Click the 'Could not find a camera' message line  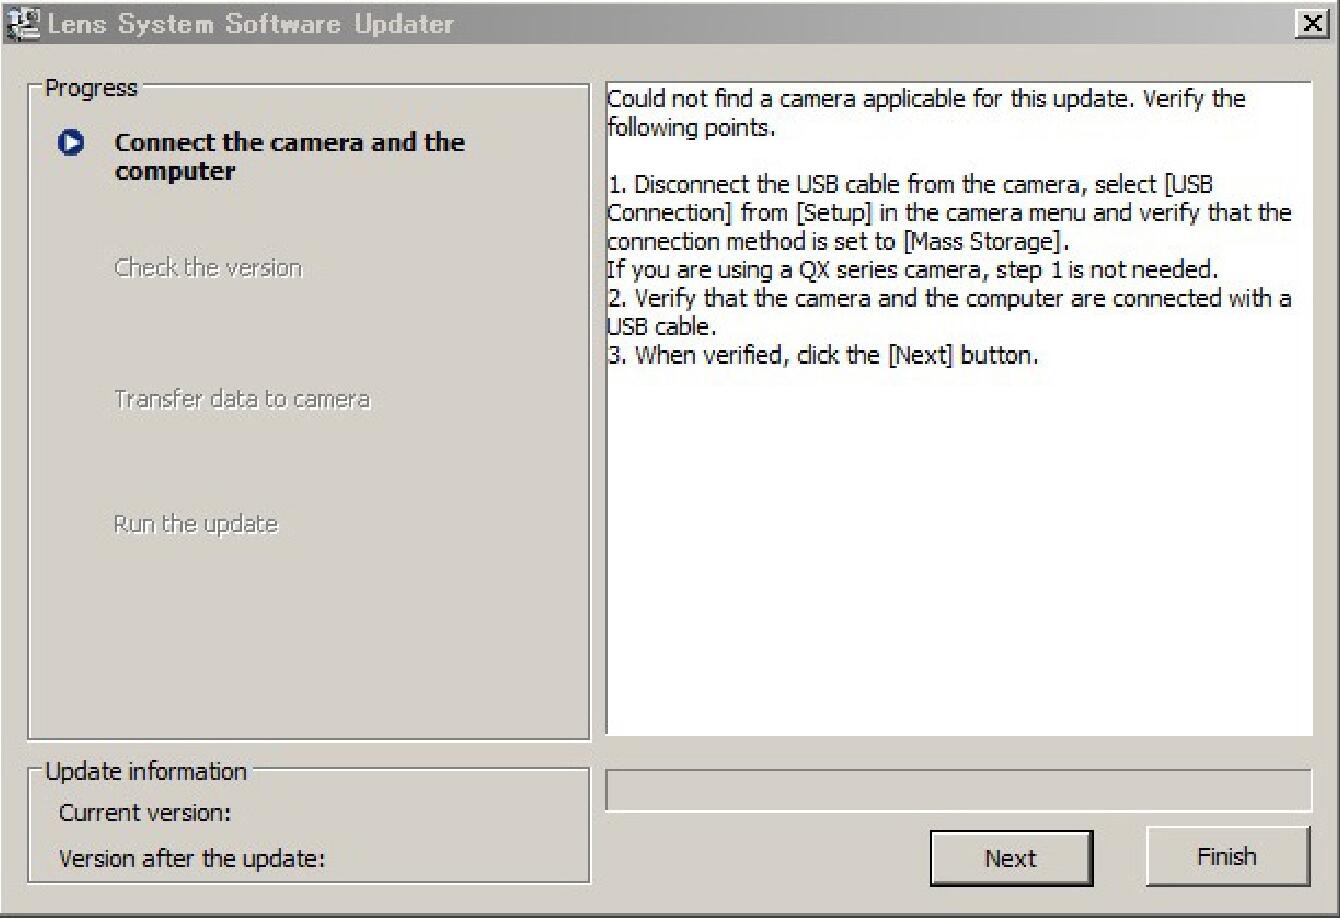click(926, 100)
